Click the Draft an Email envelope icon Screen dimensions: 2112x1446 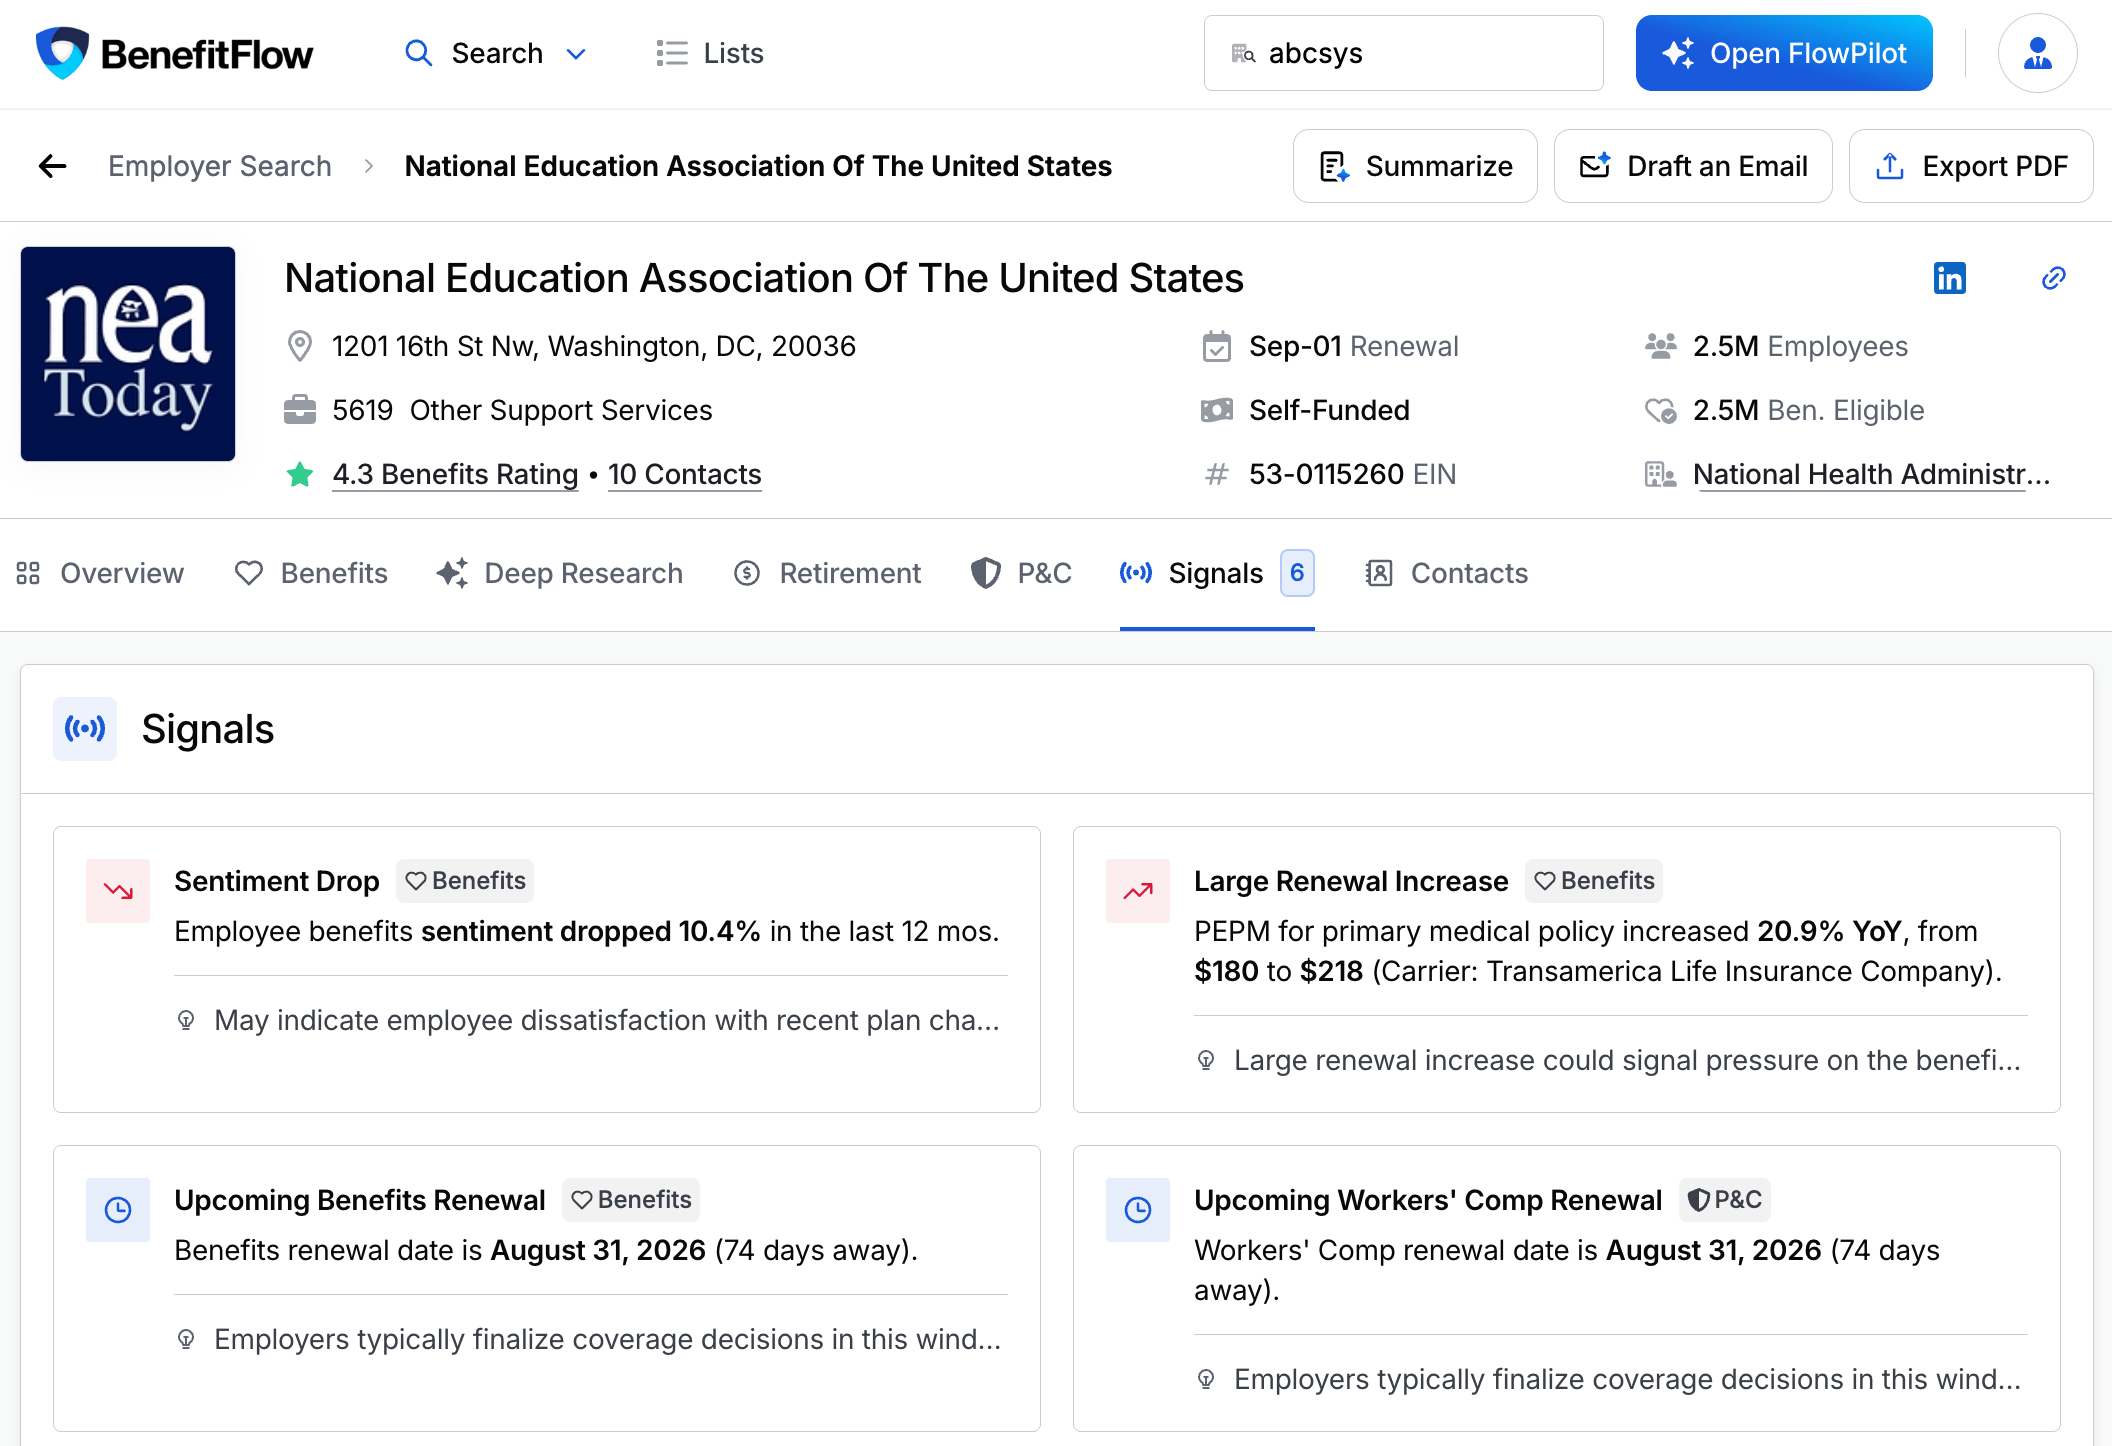tap(1595, 165)
